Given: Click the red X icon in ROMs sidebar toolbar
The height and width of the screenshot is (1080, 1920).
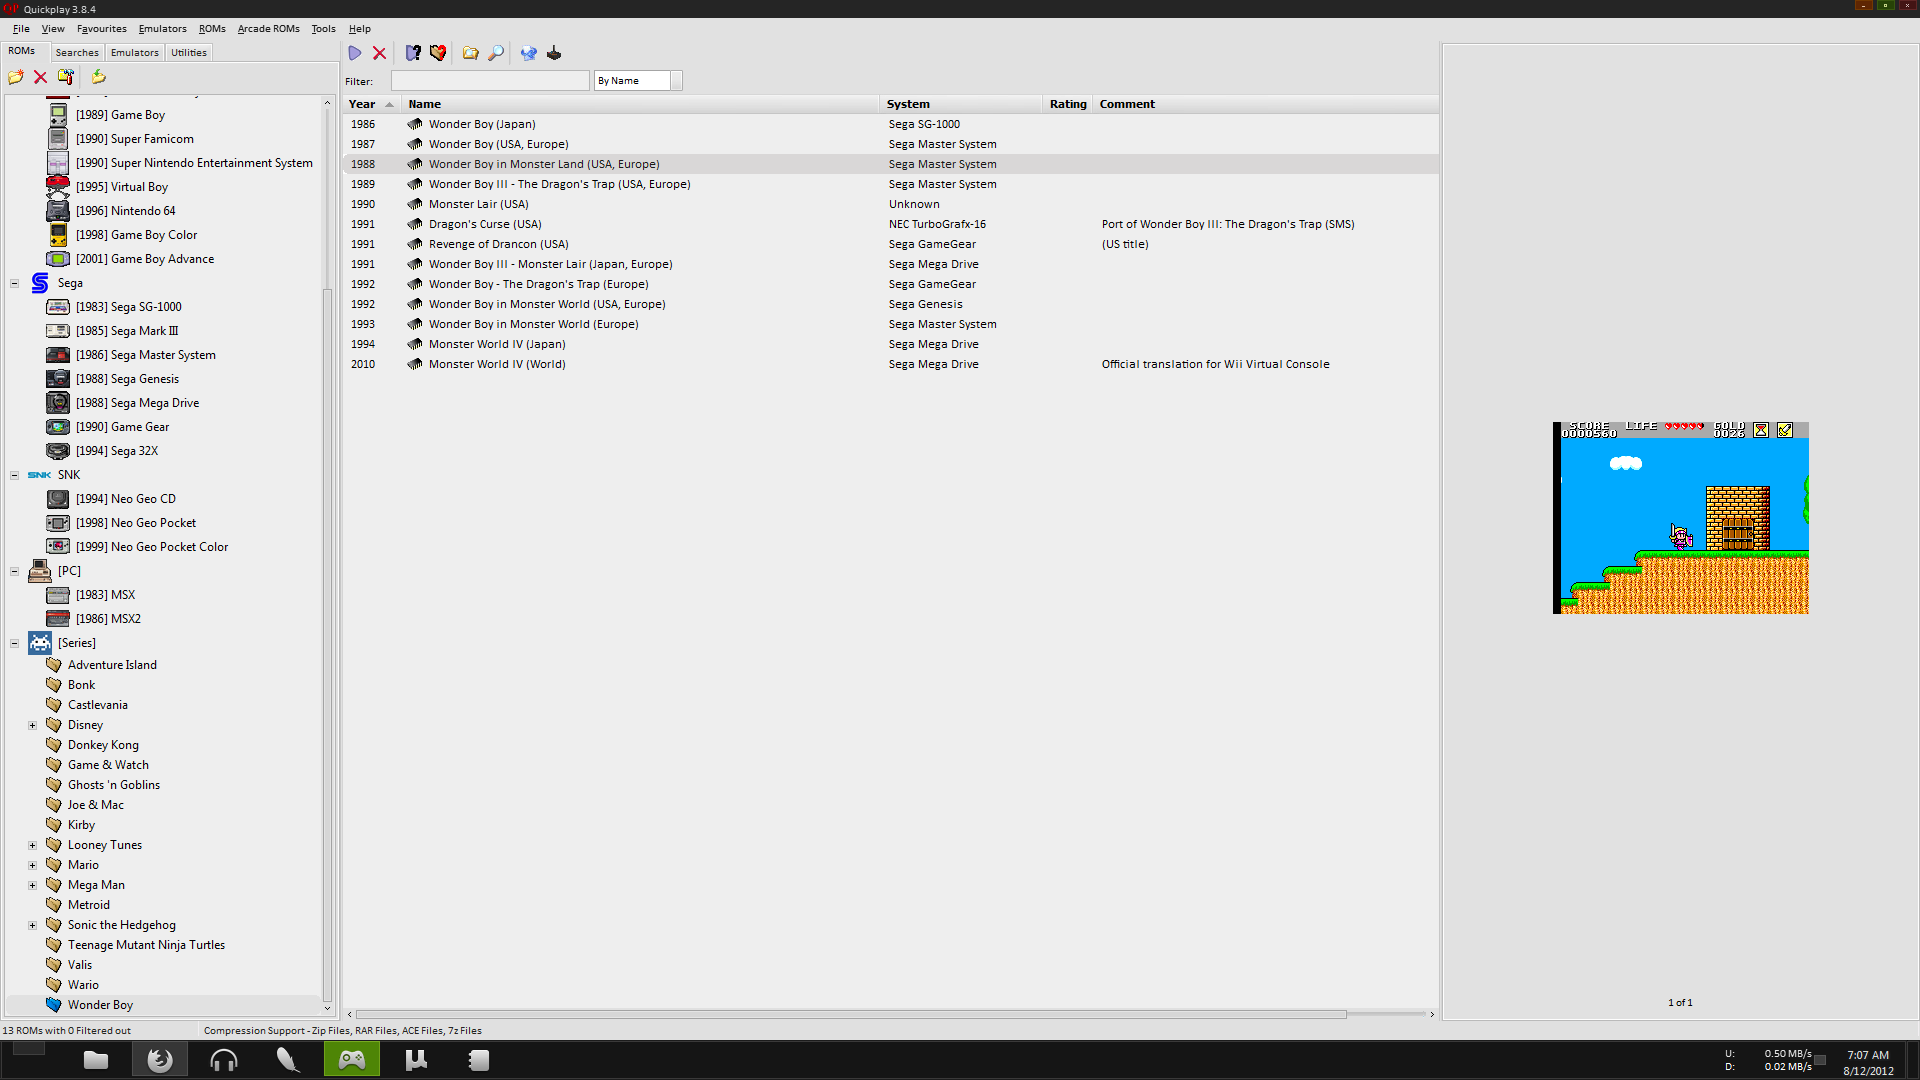Looking at the screenshot, I should [40, 77].
